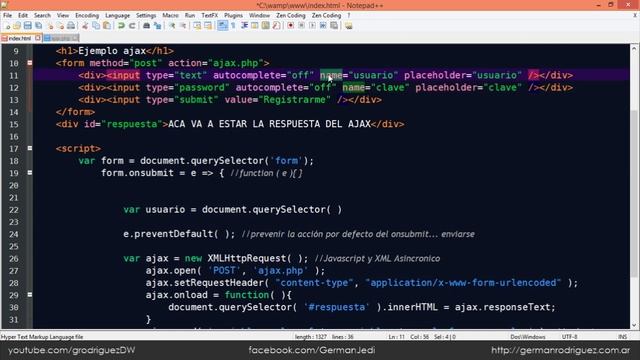Toggle INS insert mode in status bar
Viewport: 640px width, 360px height.
point(622,337)
